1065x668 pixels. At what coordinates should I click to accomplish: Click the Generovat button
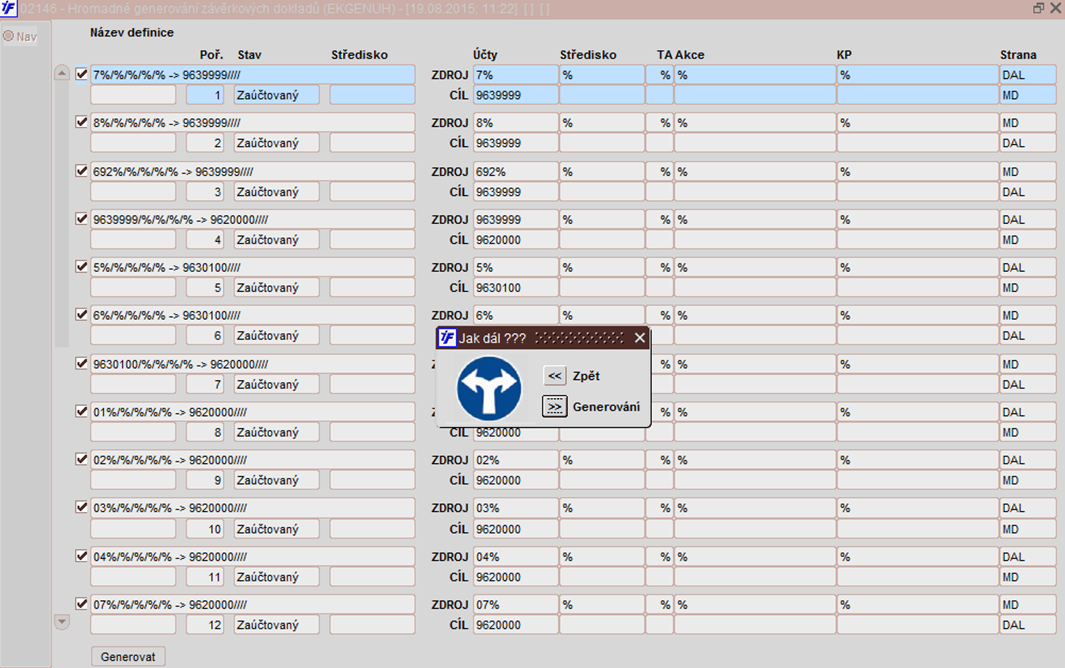[x=128, y=656]
